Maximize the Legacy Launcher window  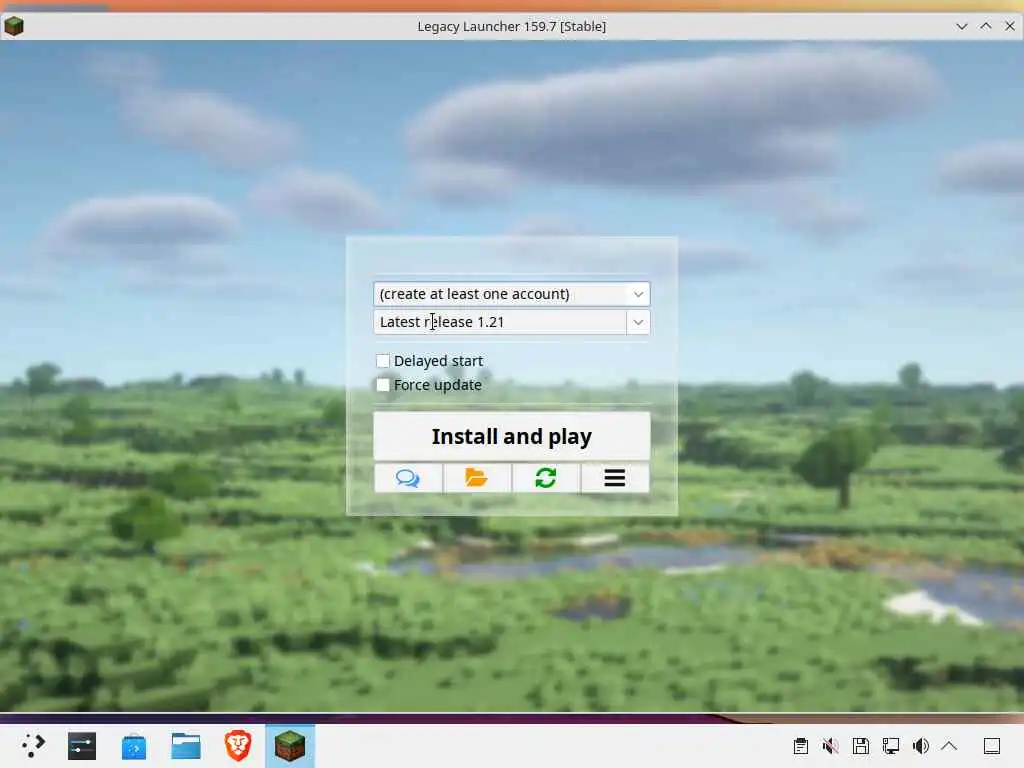[986, 26]
